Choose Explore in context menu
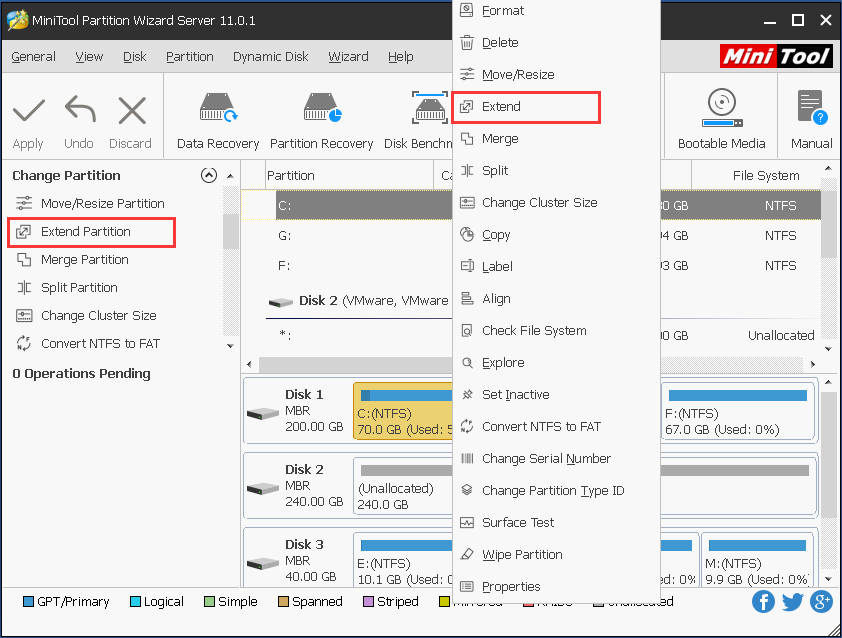 pos(556,362)
